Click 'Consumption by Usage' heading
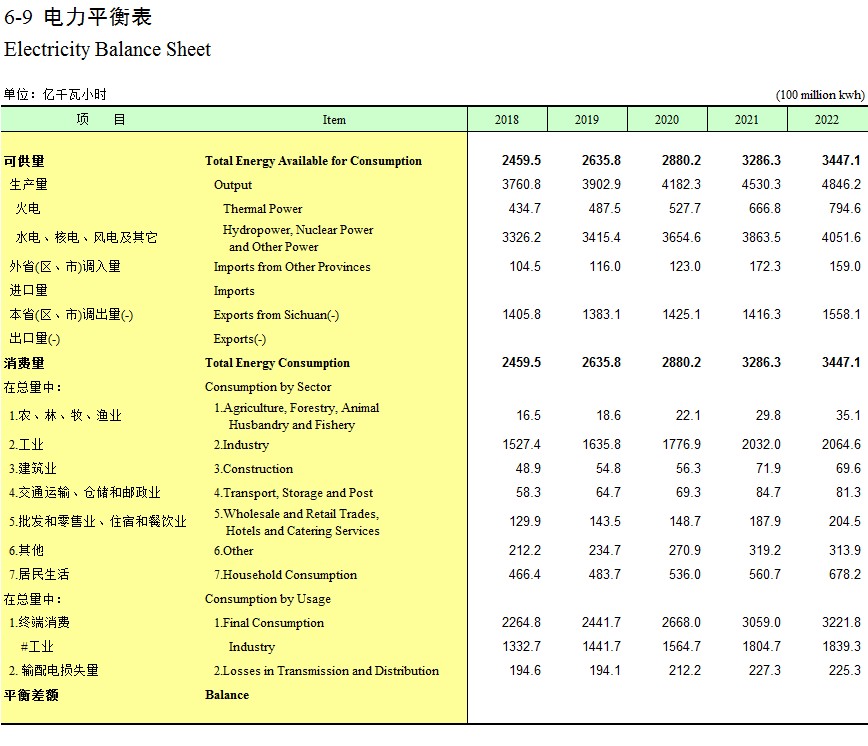This screenshot has height=746, width=868. pos(268,599)
